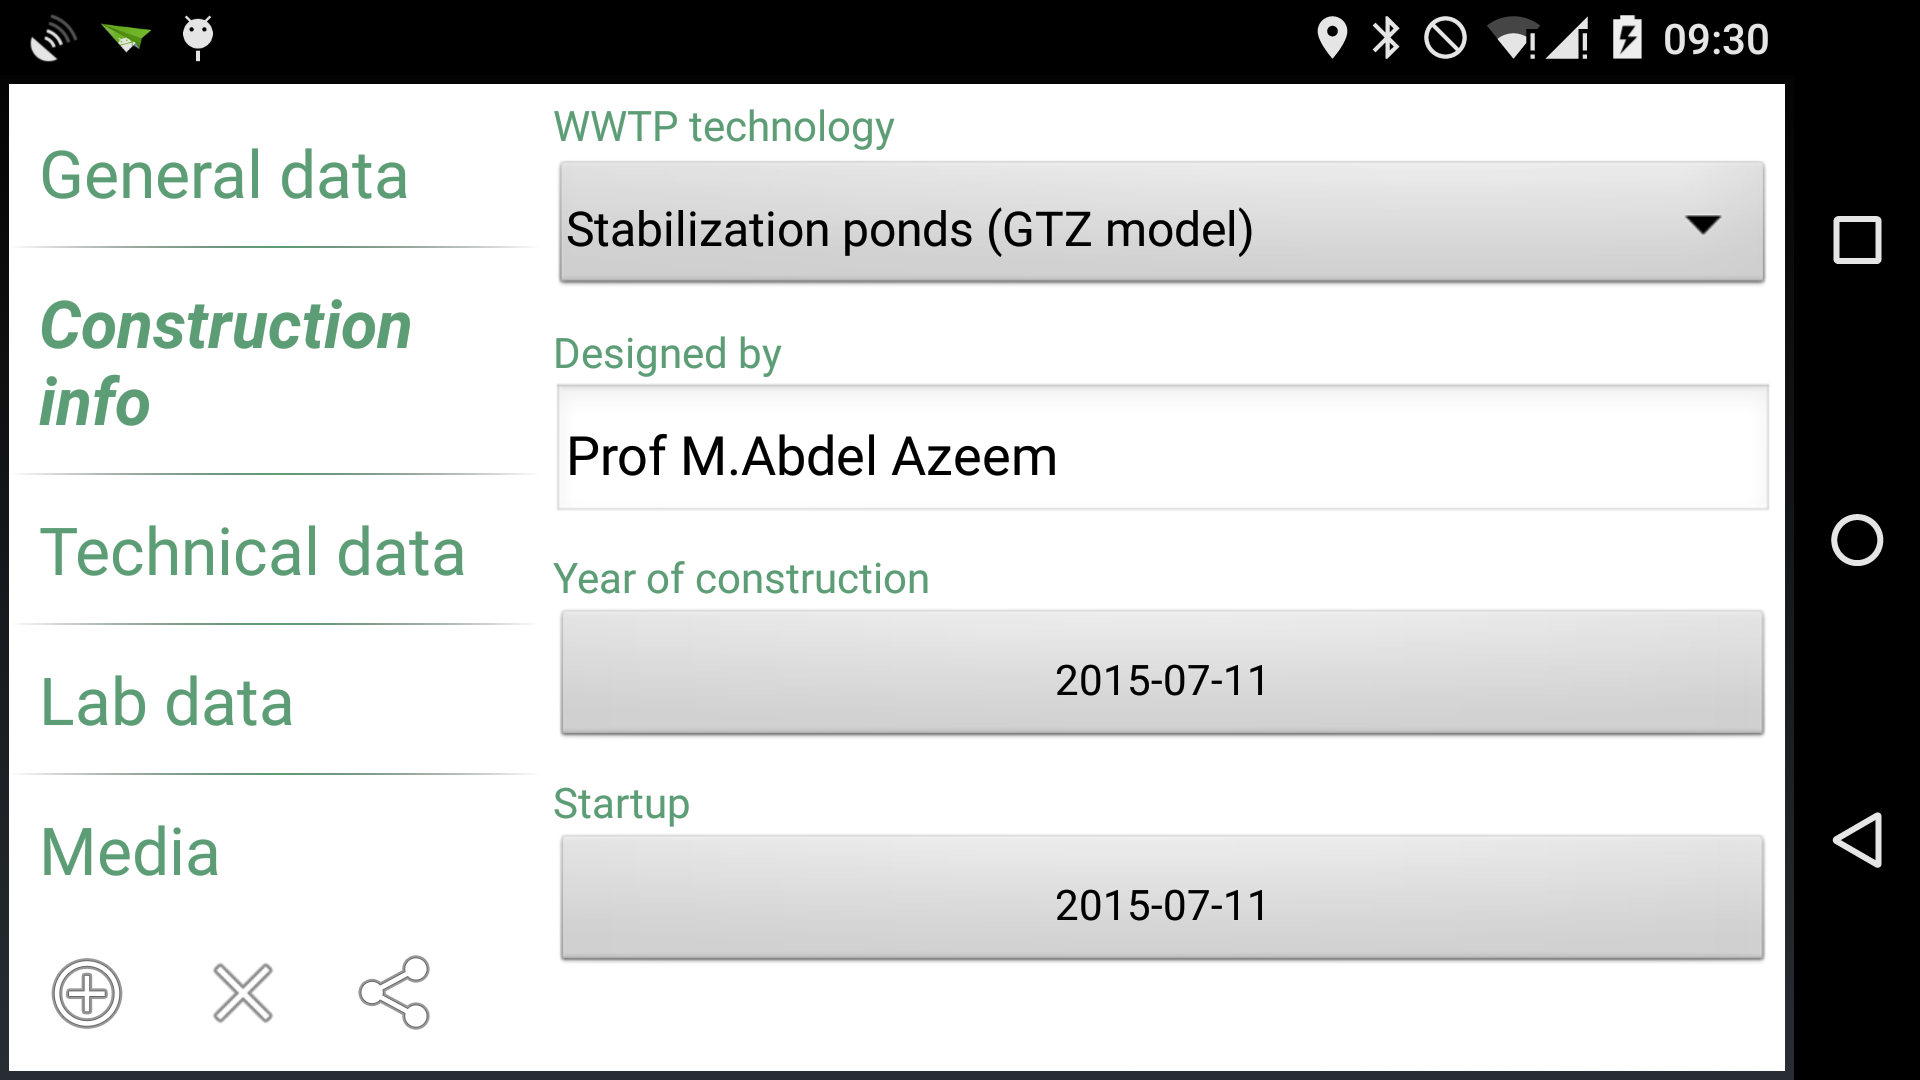The width and height of the screenshot is (1920, 1080).
Task: Tap the Bluetooth status icon
Action: 1386,39
